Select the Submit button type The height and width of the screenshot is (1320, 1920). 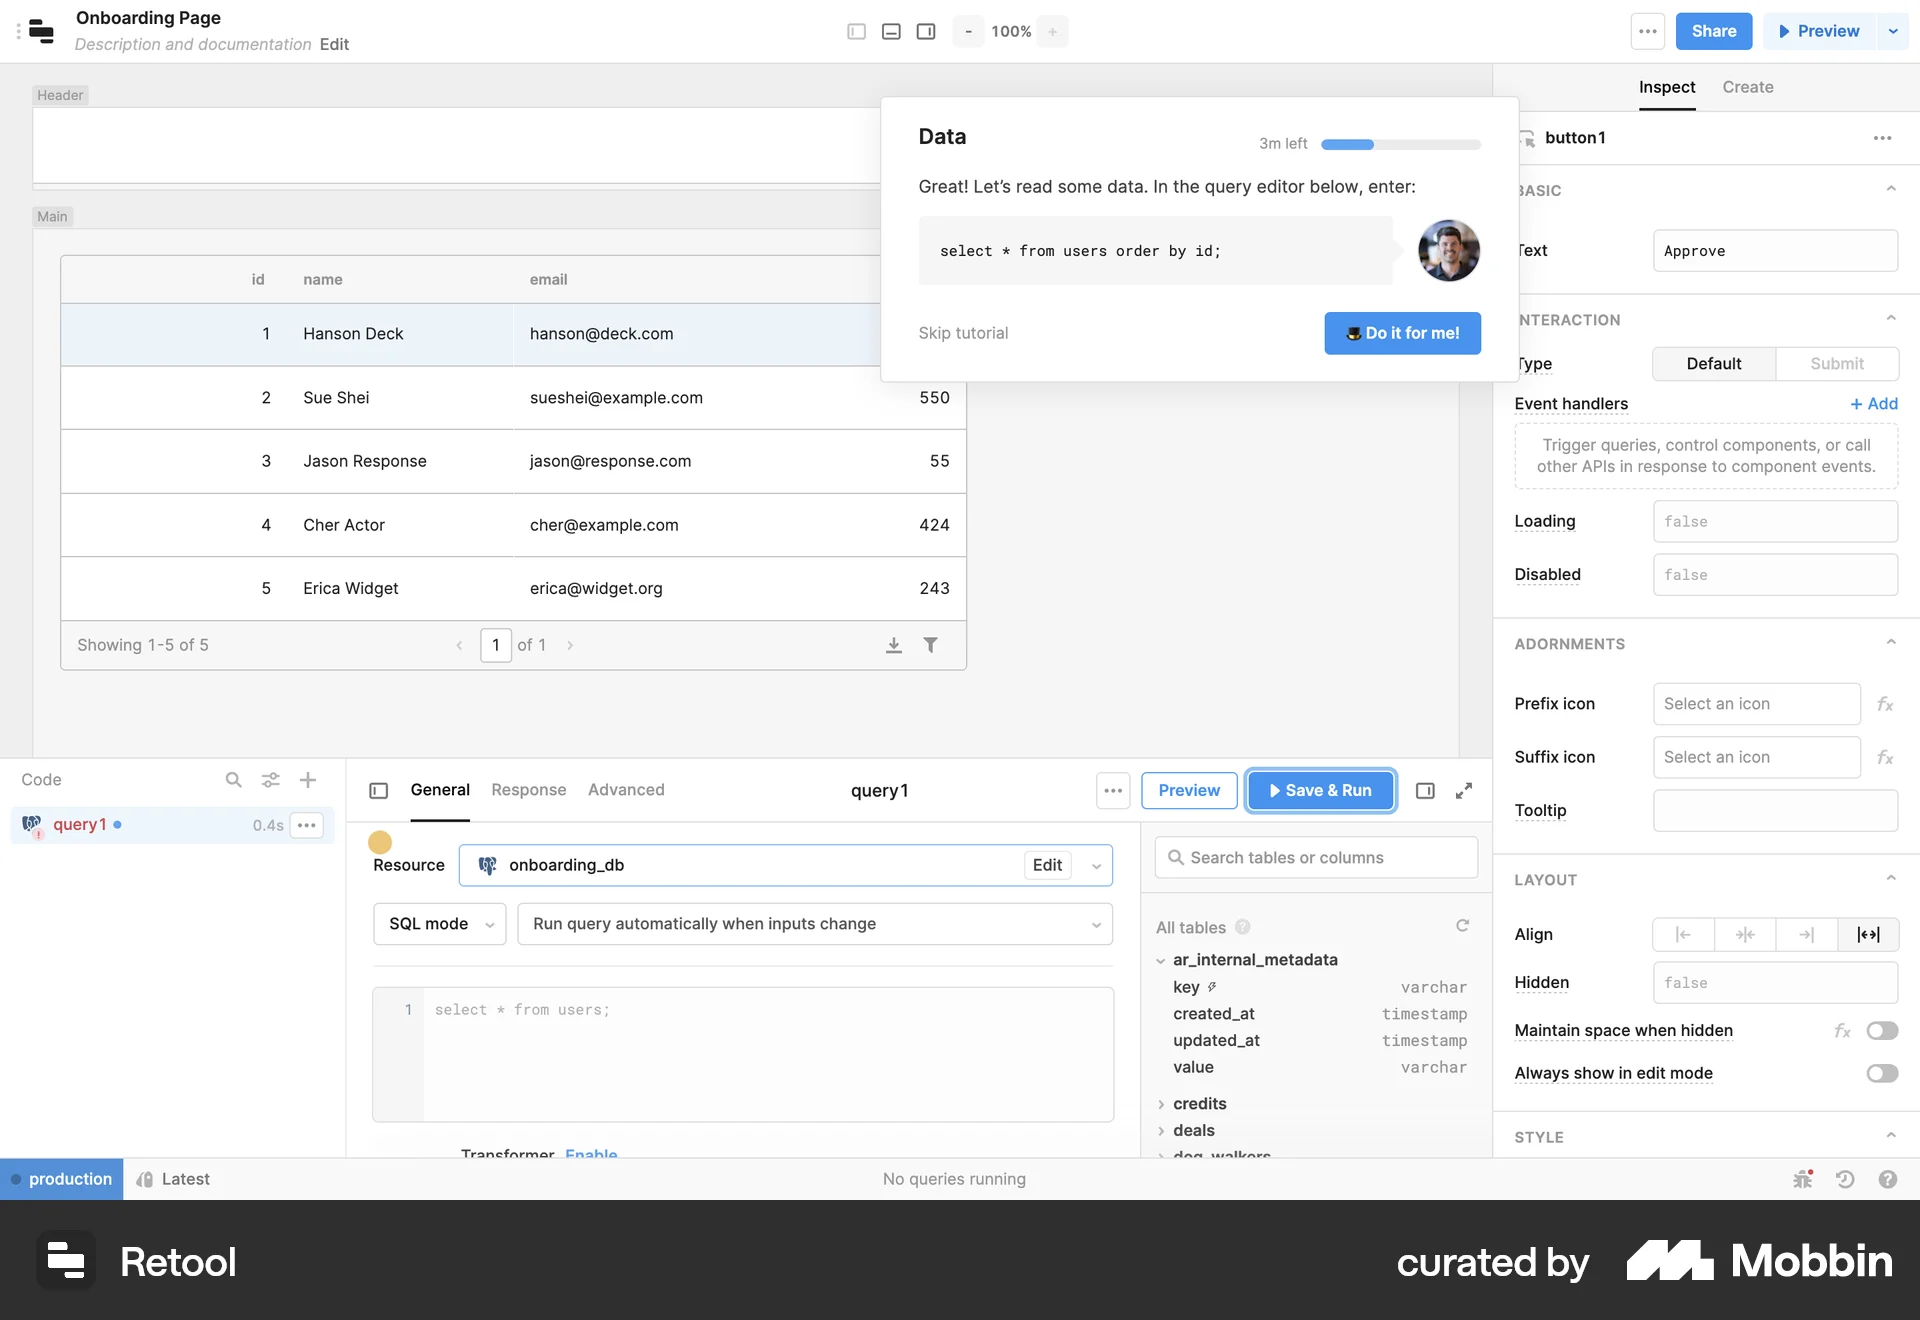tap(1837, 363)
